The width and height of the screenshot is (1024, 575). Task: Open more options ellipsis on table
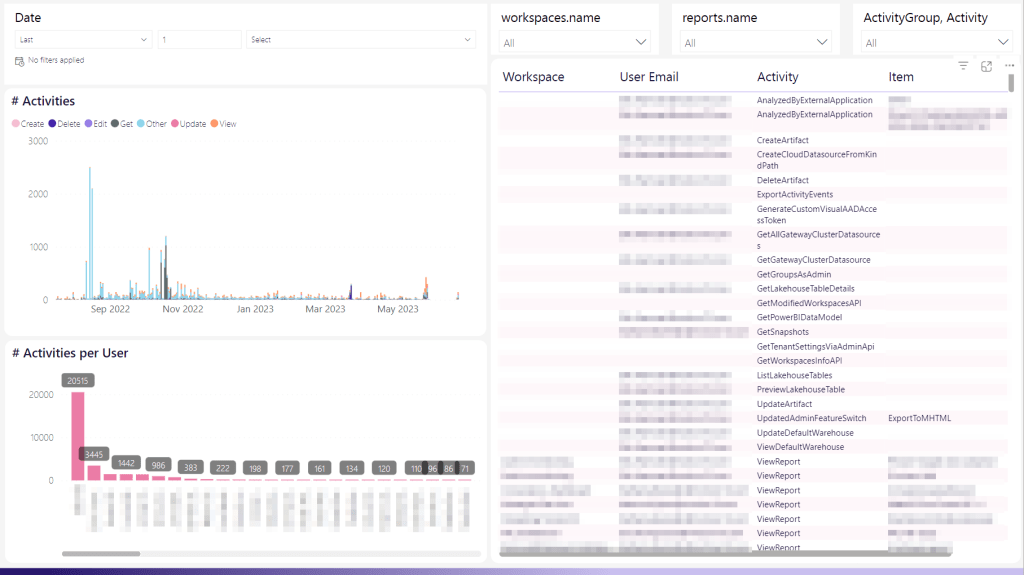coord(1008,66)
